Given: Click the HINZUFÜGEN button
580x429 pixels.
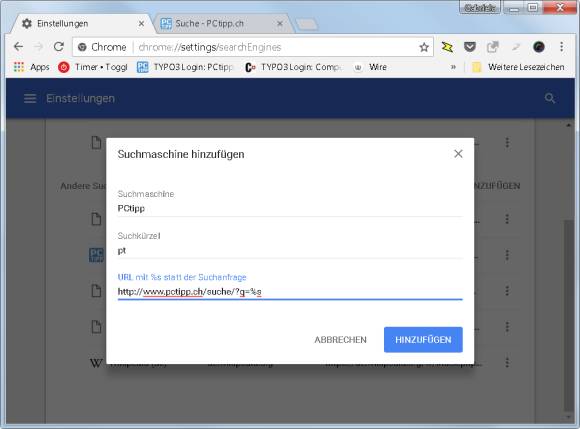Looking at the screenshot, I should pyautogui.click(x=423, y=340).
